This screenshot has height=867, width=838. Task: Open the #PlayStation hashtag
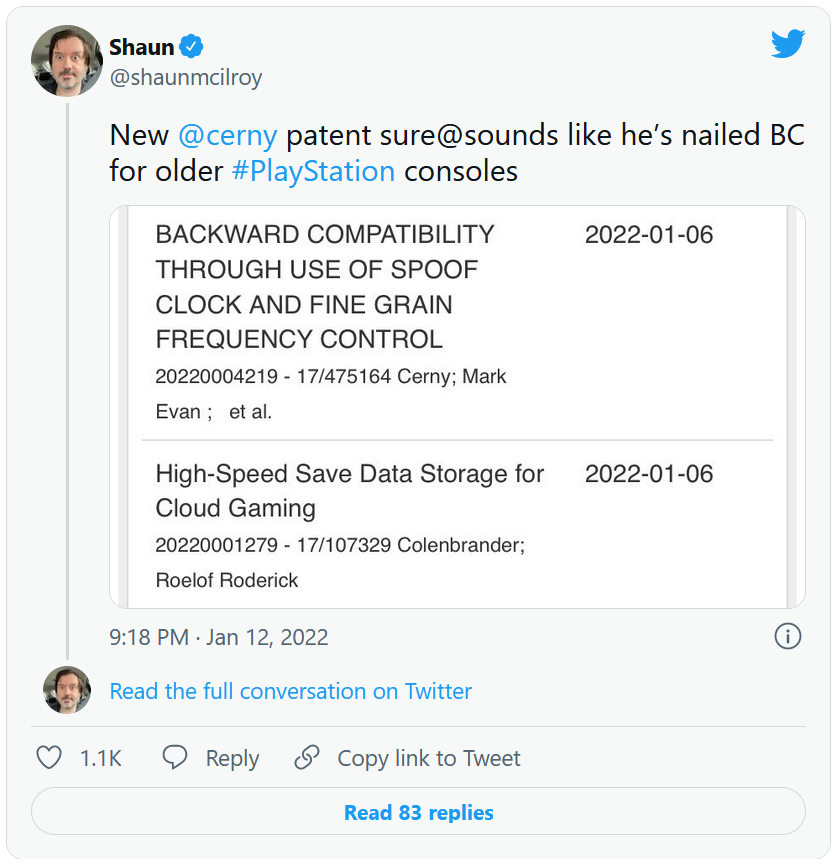pyautogui.click(x=313, y=171)
